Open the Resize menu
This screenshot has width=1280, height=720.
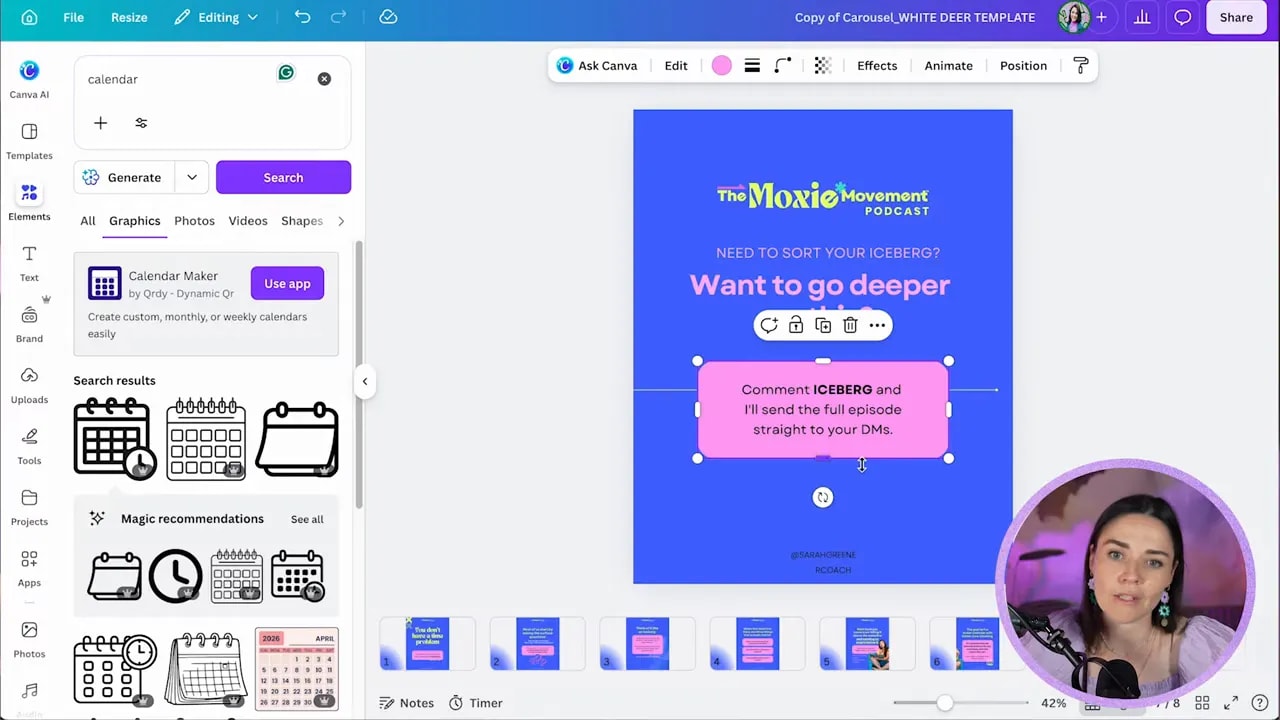129,17
